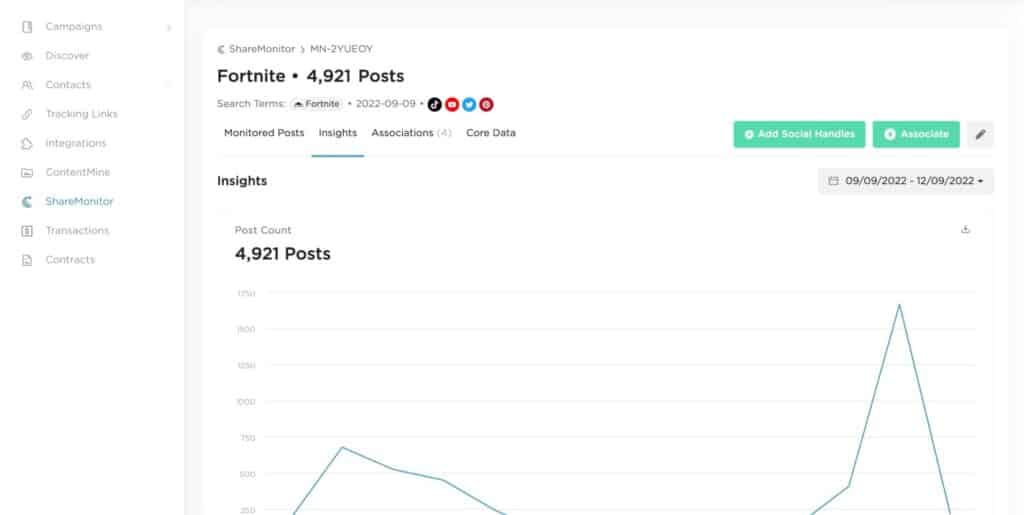Download the Post Count chart

tap(965, 229)
